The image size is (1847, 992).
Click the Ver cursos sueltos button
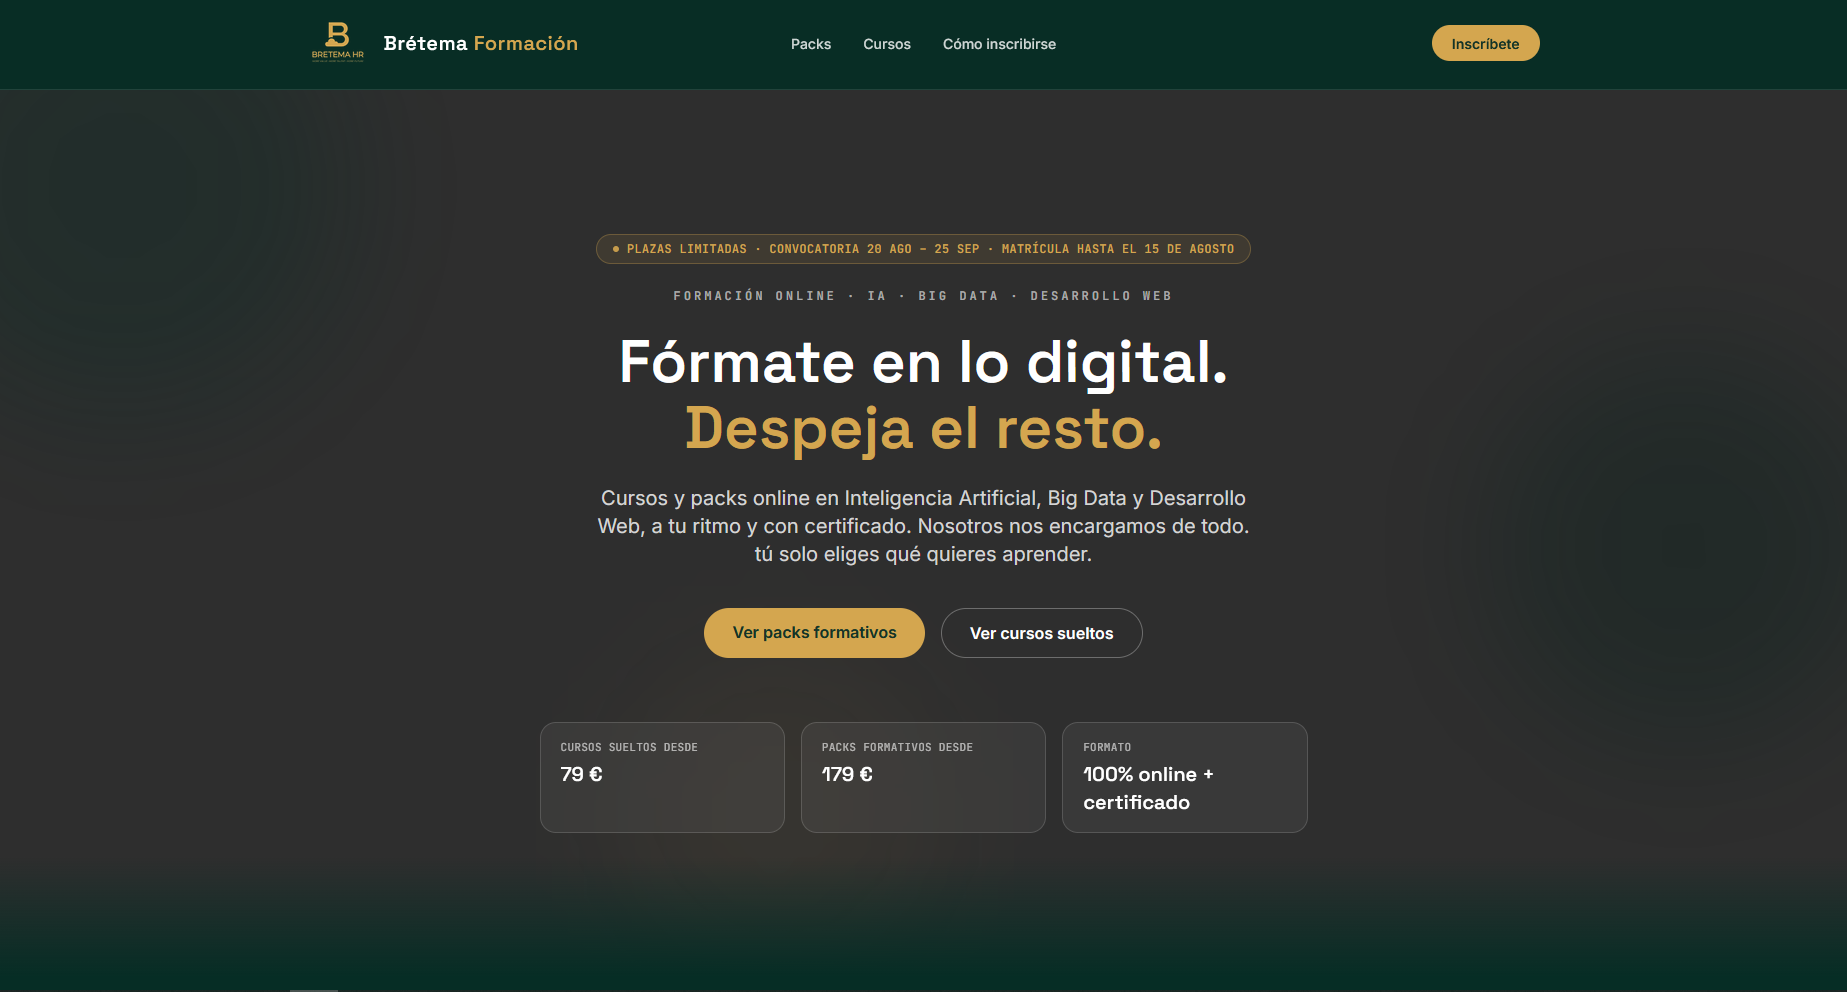(1041, 633)
